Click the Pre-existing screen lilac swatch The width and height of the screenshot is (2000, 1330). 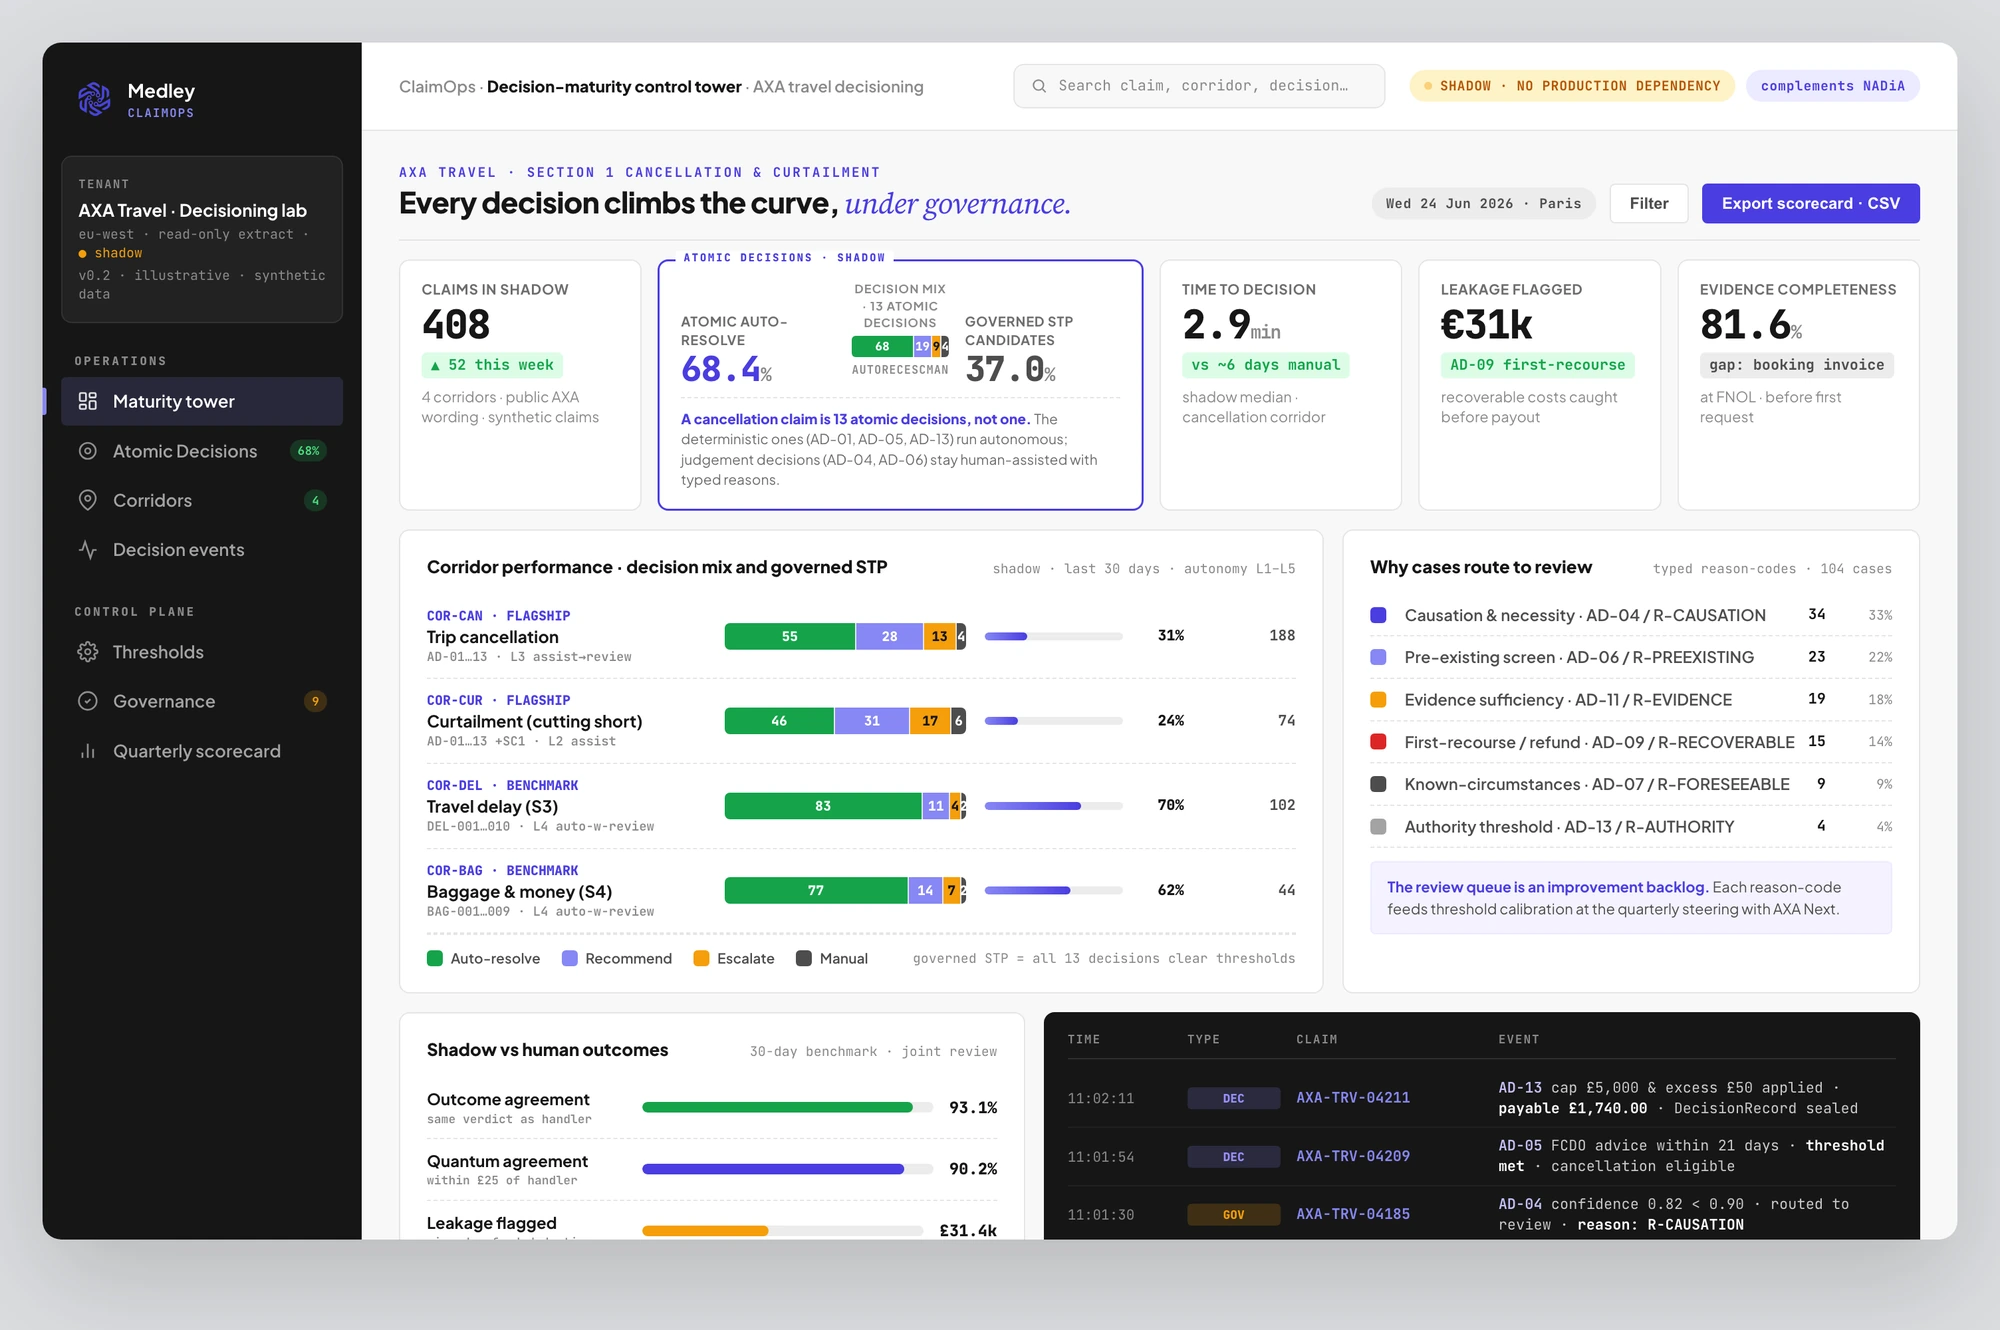1378,657
